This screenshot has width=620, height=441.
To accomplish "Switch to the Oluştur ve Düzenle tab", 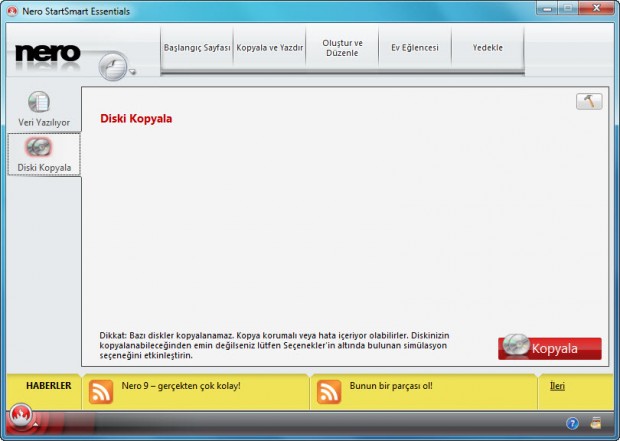I will pos(342,48).
